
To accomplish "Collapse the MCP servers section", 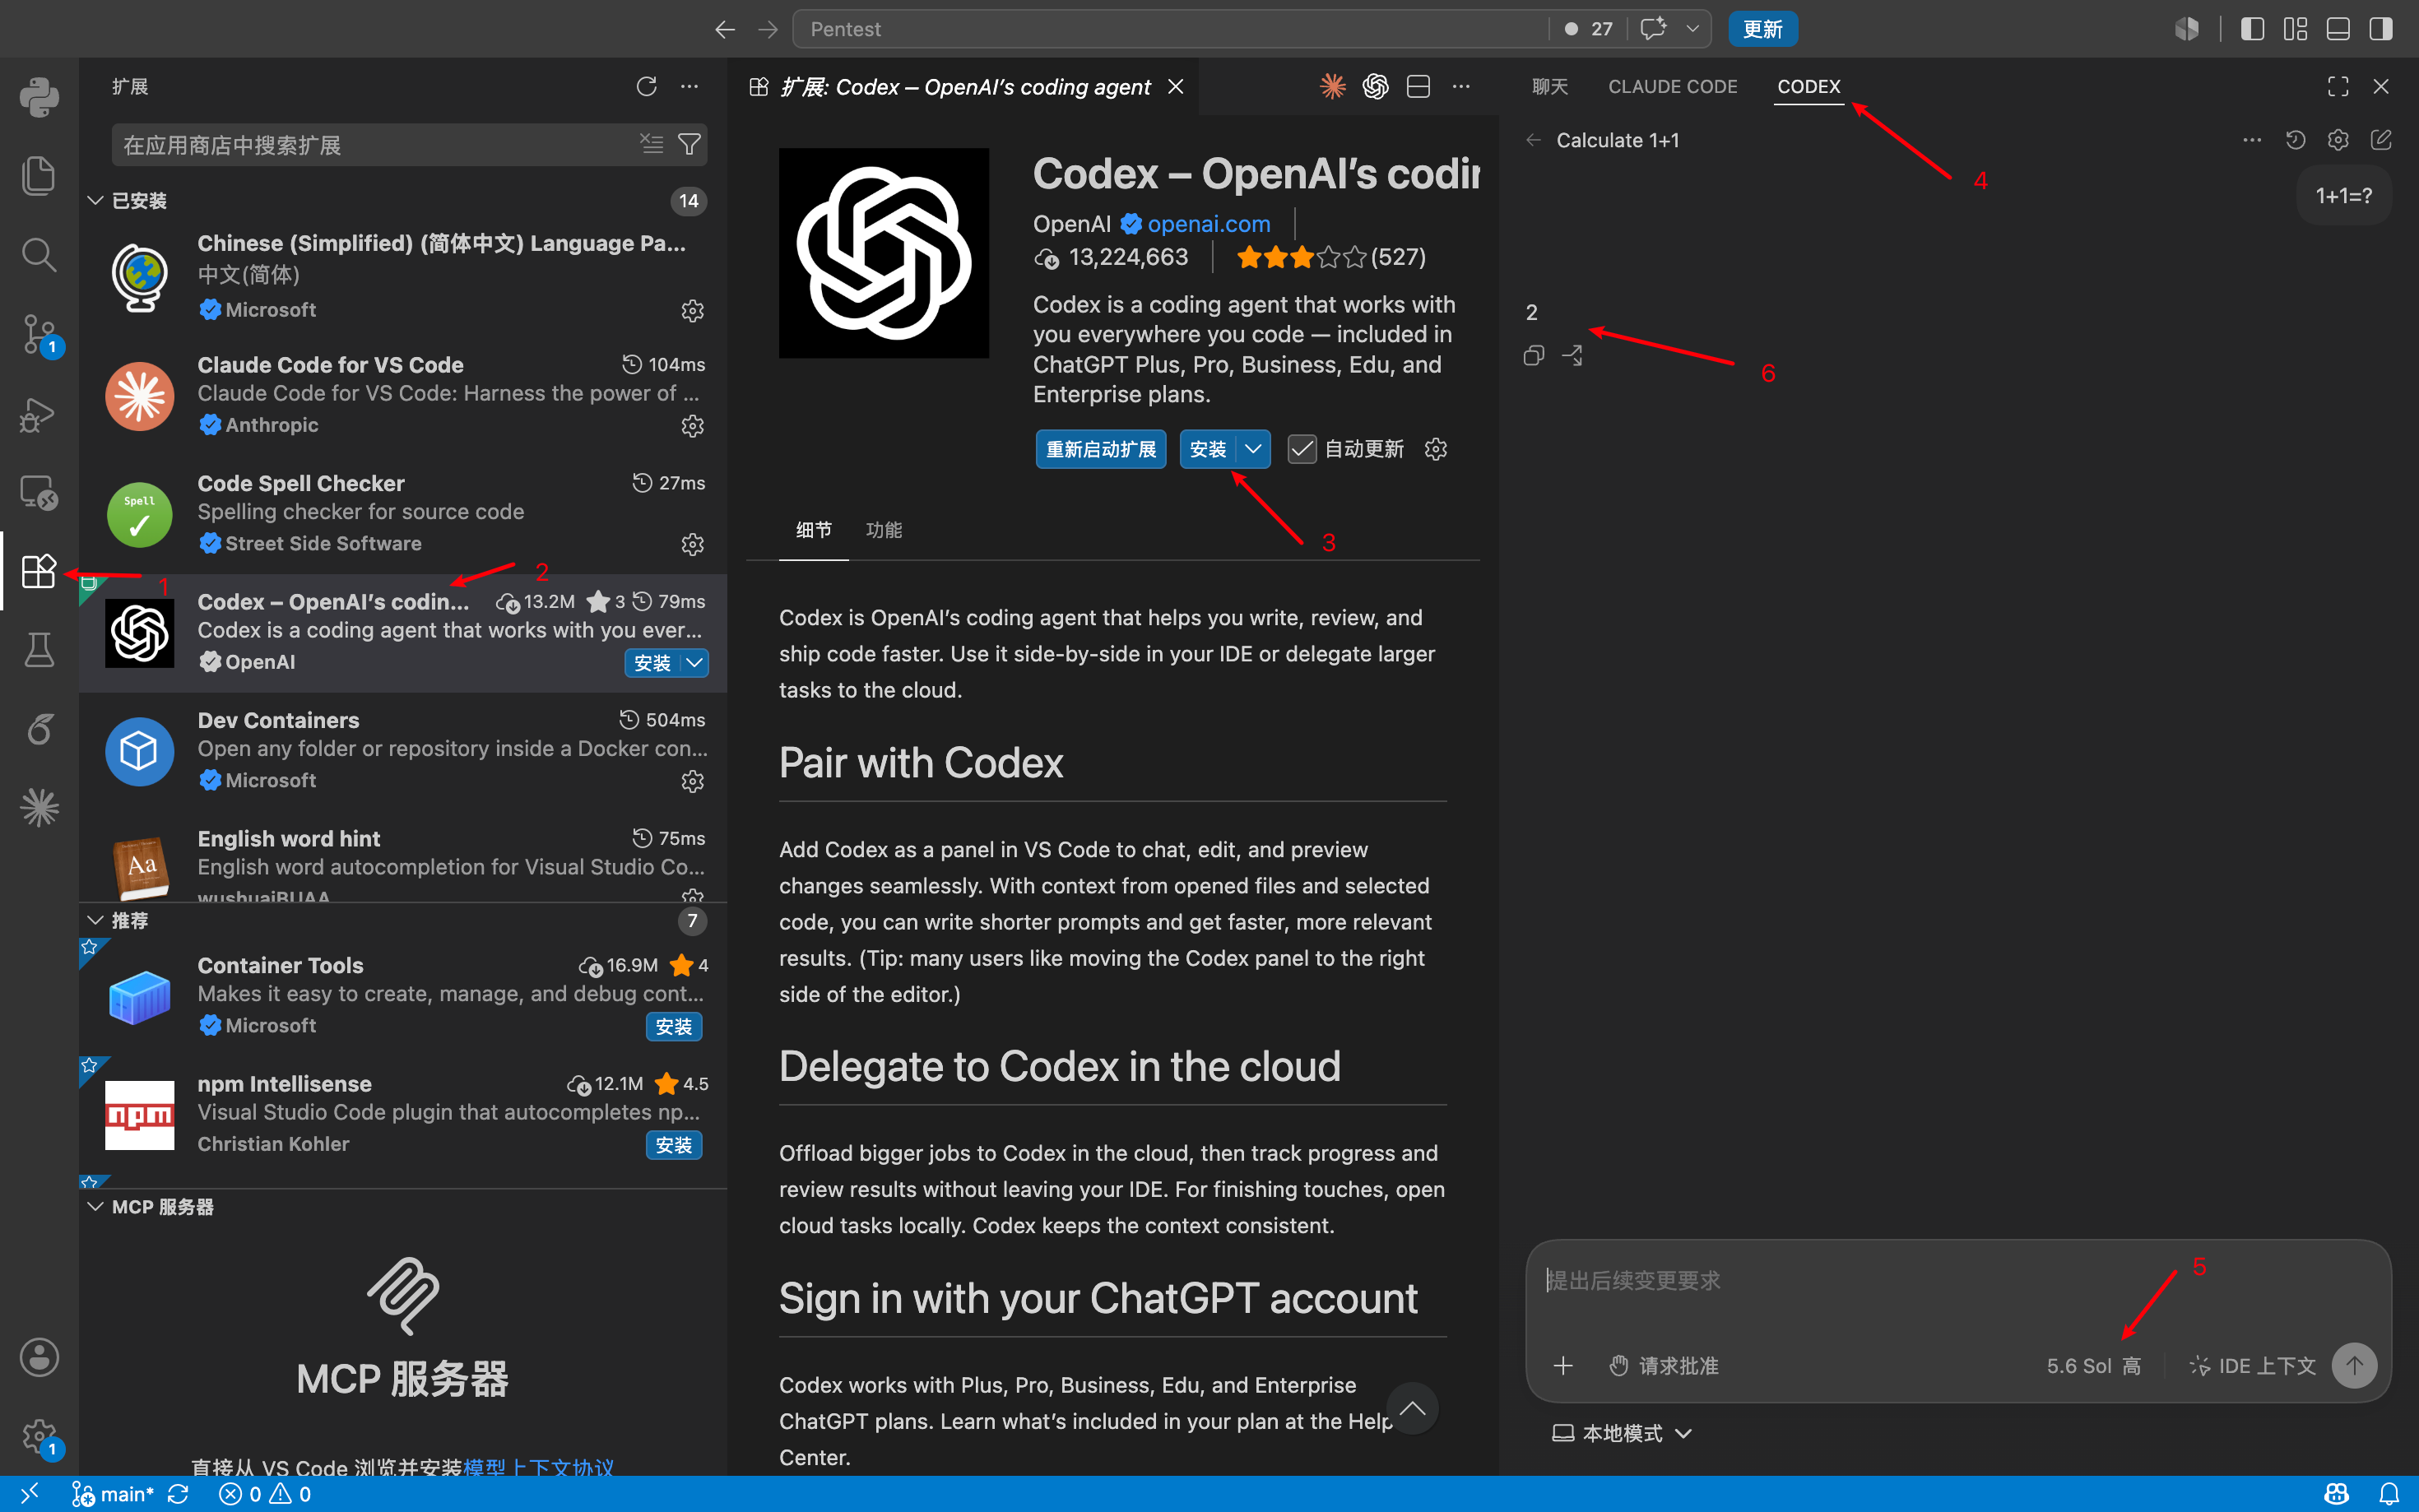I will [x=96, y=1207].
